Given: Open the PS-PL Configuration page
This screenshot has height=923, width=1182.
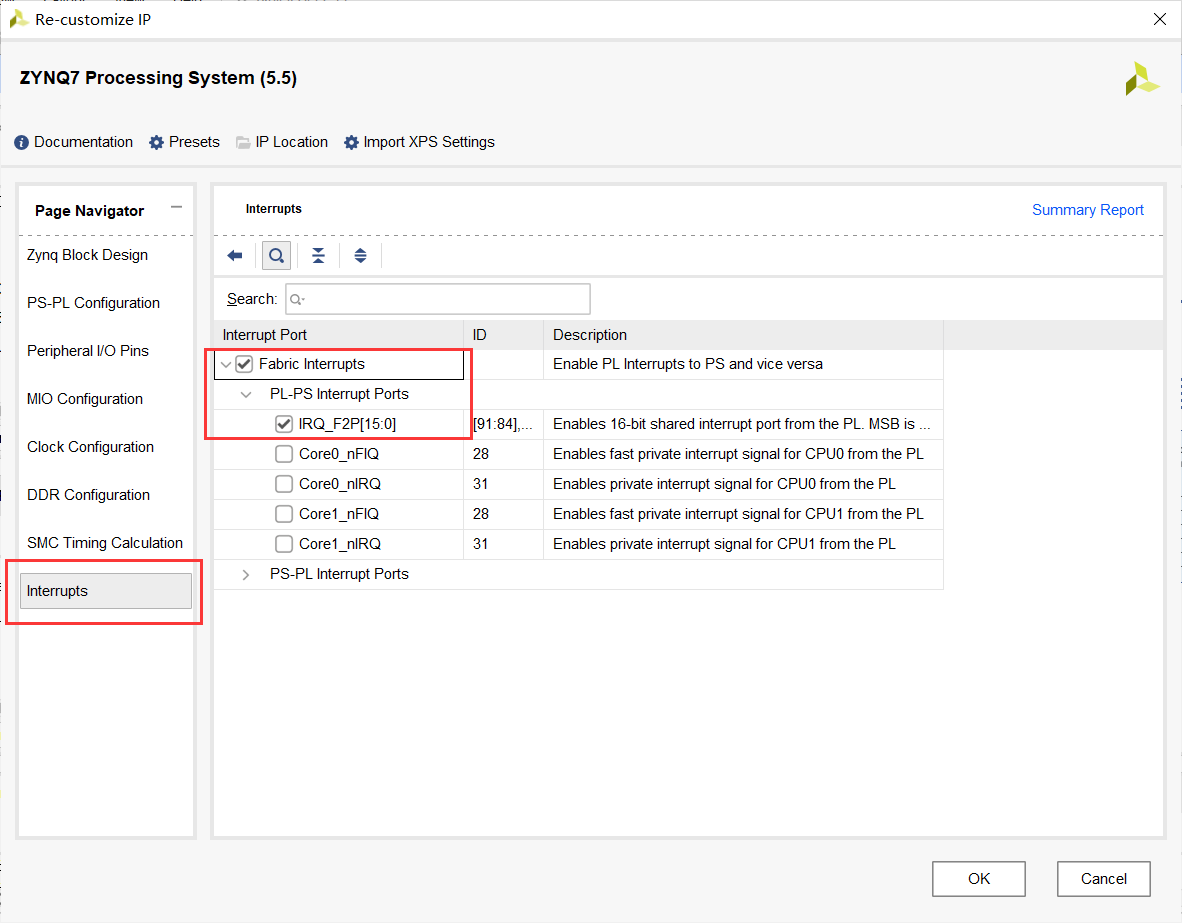Looking at the screenshot, I should (x=93, y=303).
